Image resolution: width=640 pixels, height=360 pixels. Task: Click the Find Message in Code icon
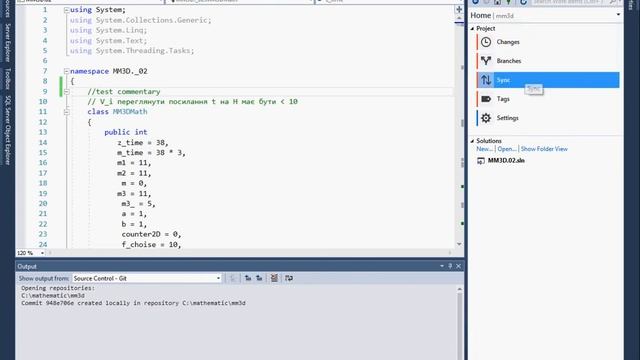click(233, 278)
